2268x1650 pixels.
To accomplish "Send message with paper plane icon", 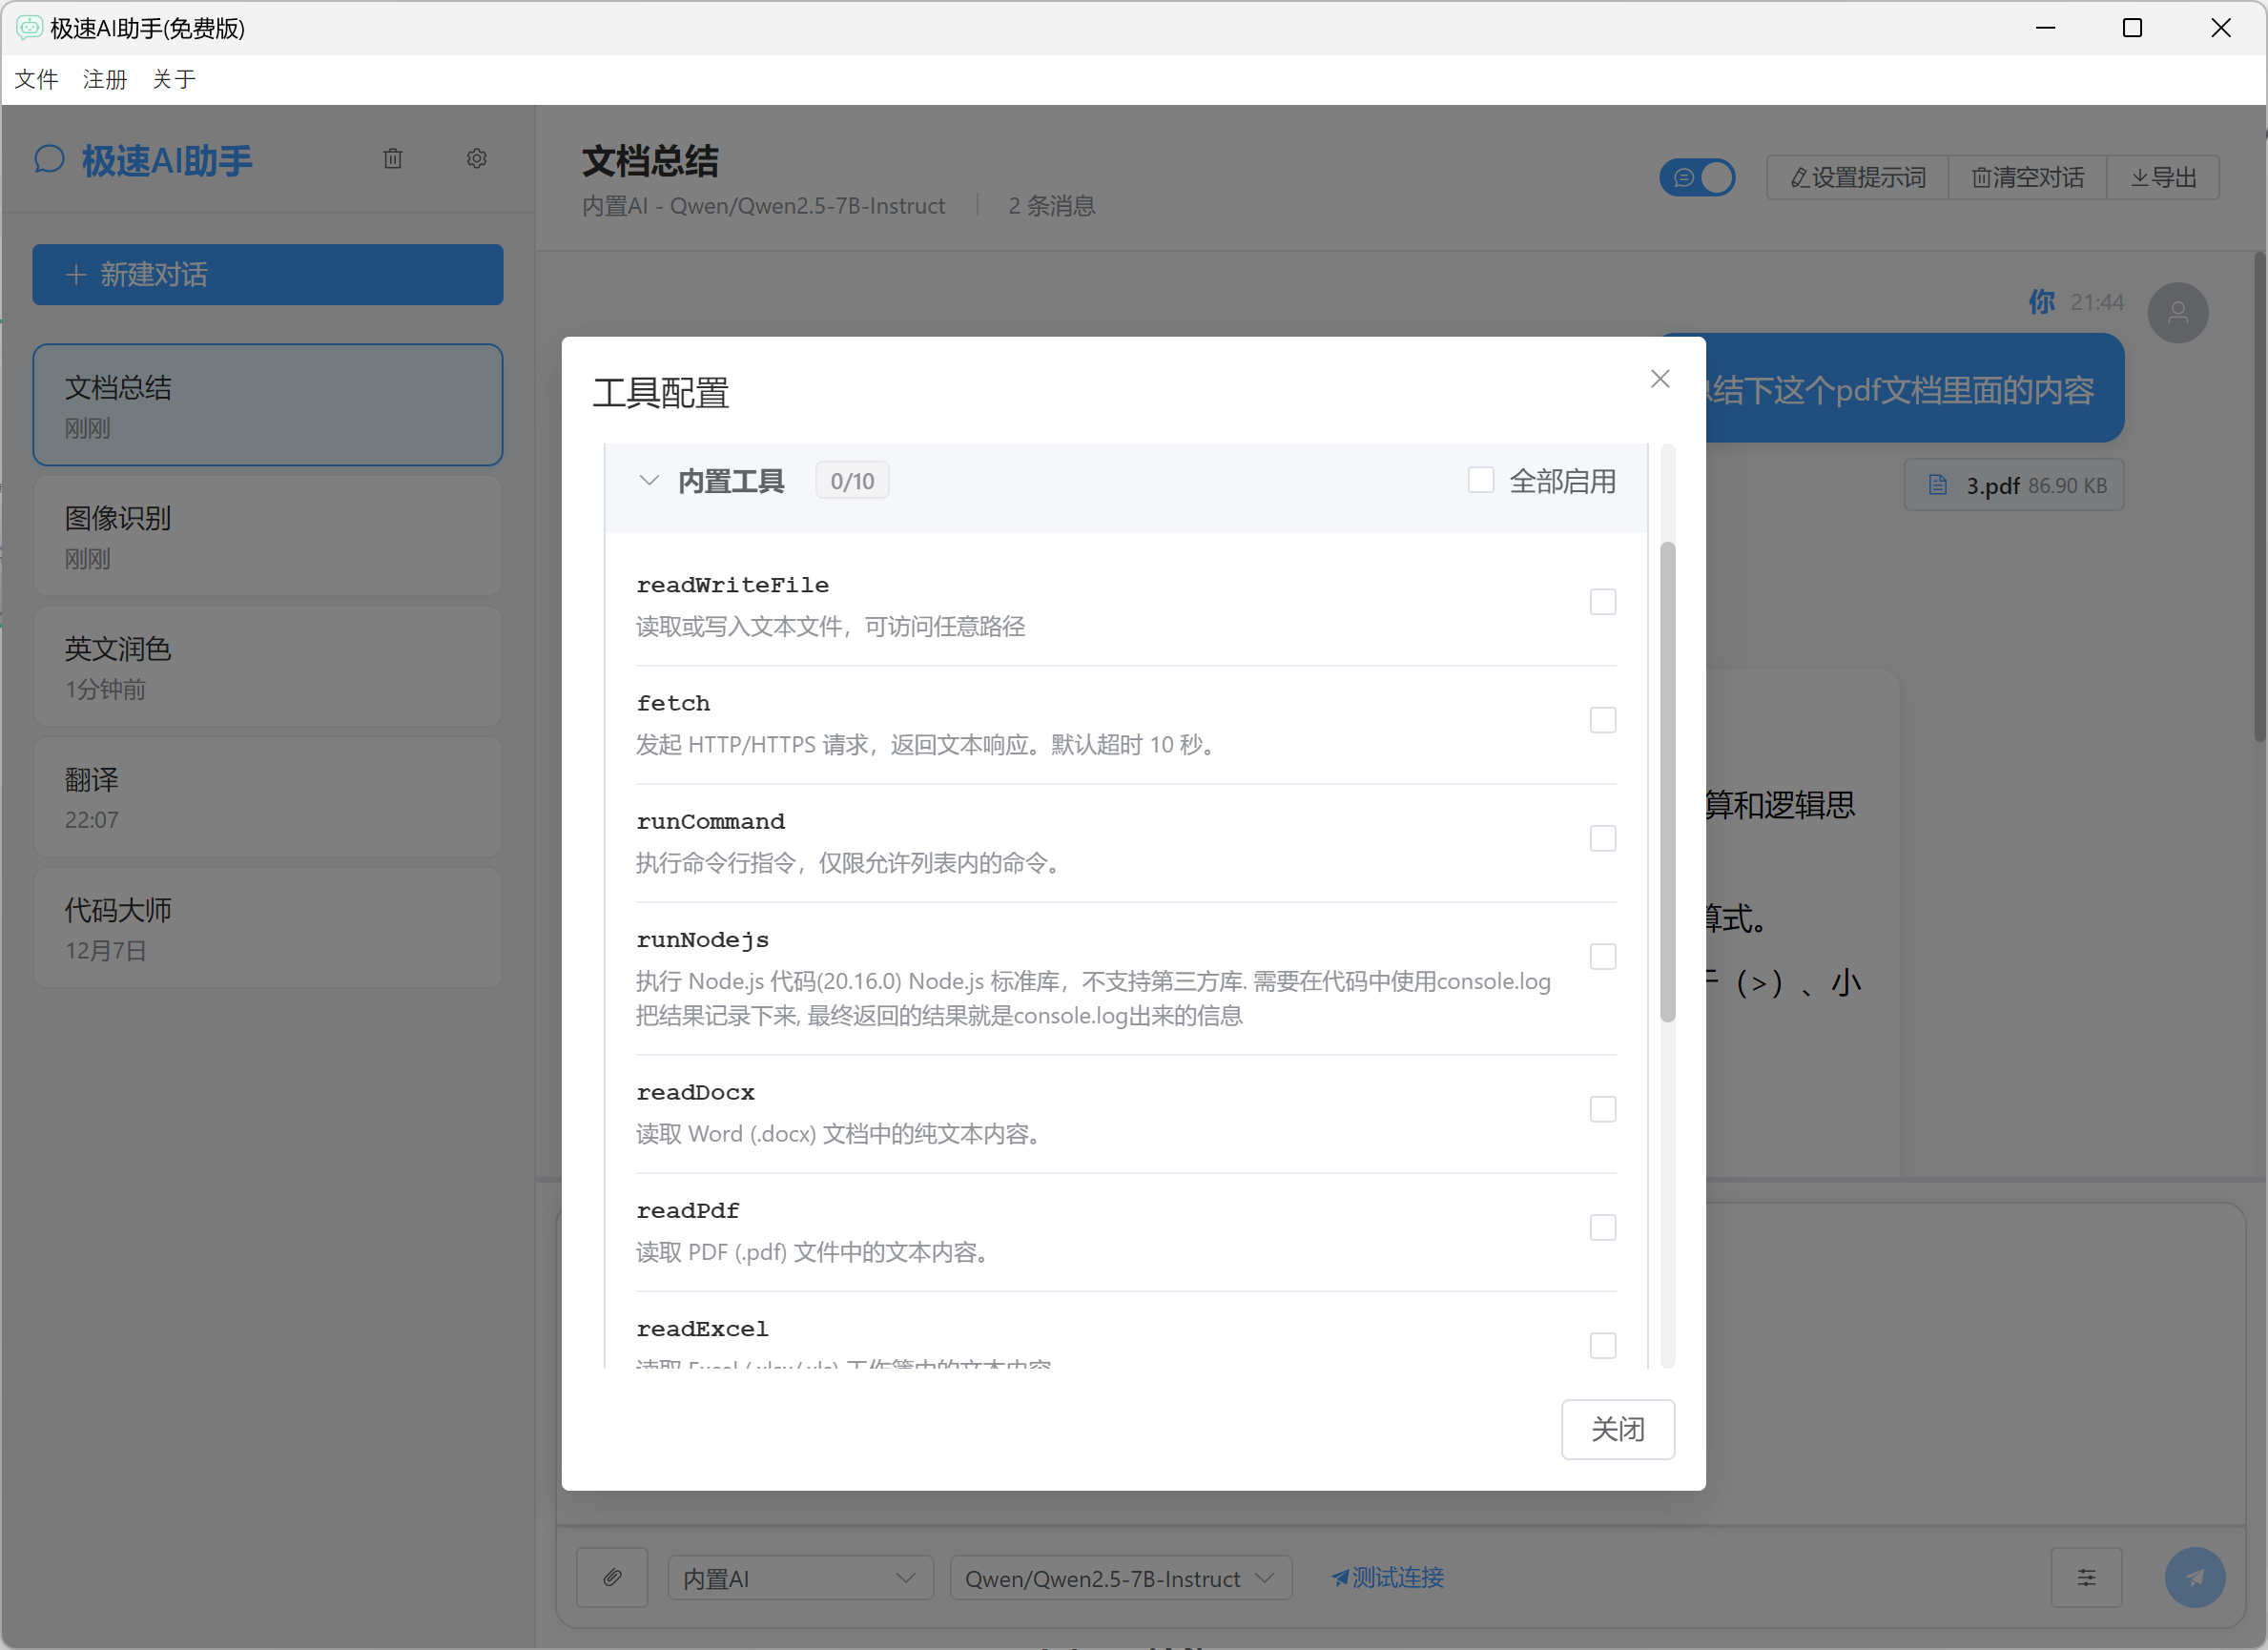I will (x=2196, y=1577).
